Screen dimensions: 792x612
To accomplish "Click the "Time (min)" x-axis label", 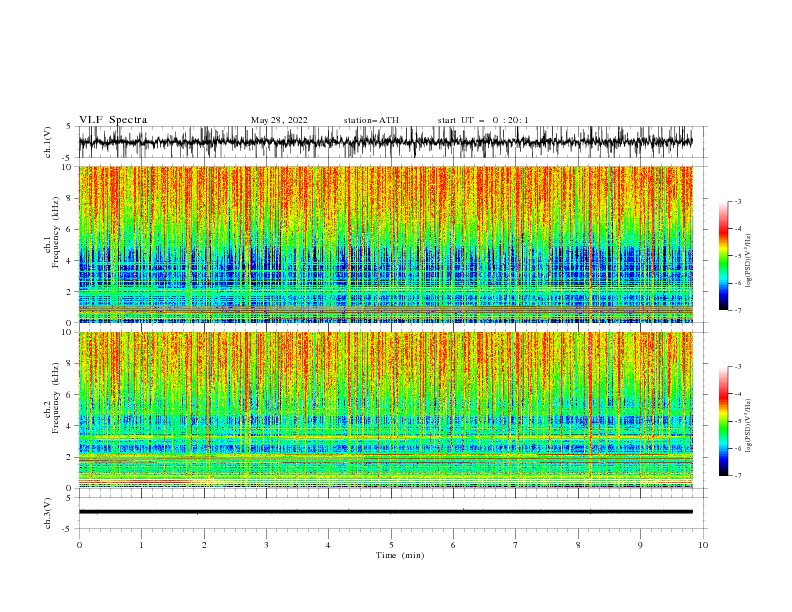I will pyautogui.click(x=400, y=555).
